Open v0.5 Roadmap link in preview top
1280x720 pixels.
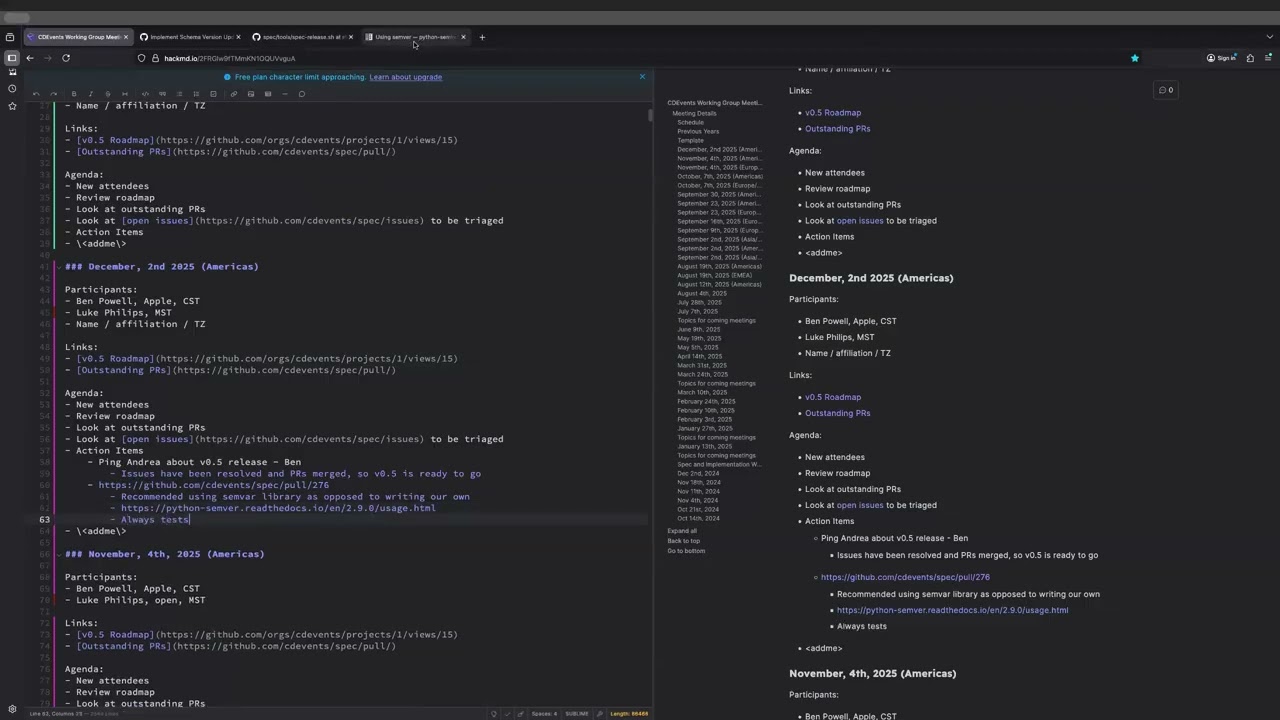833,113
